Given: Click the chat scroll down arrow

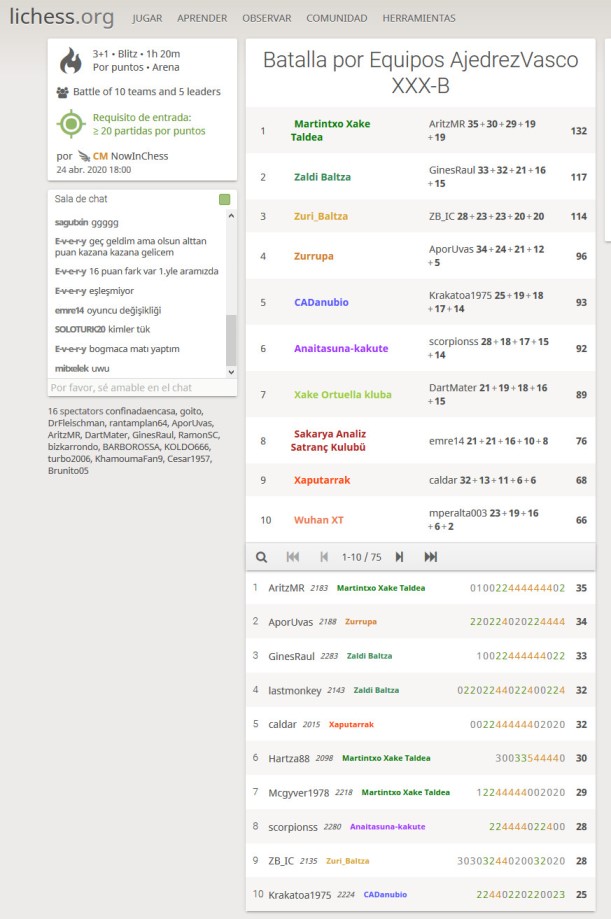Looking at the screenshot, I should pos(231,371).
